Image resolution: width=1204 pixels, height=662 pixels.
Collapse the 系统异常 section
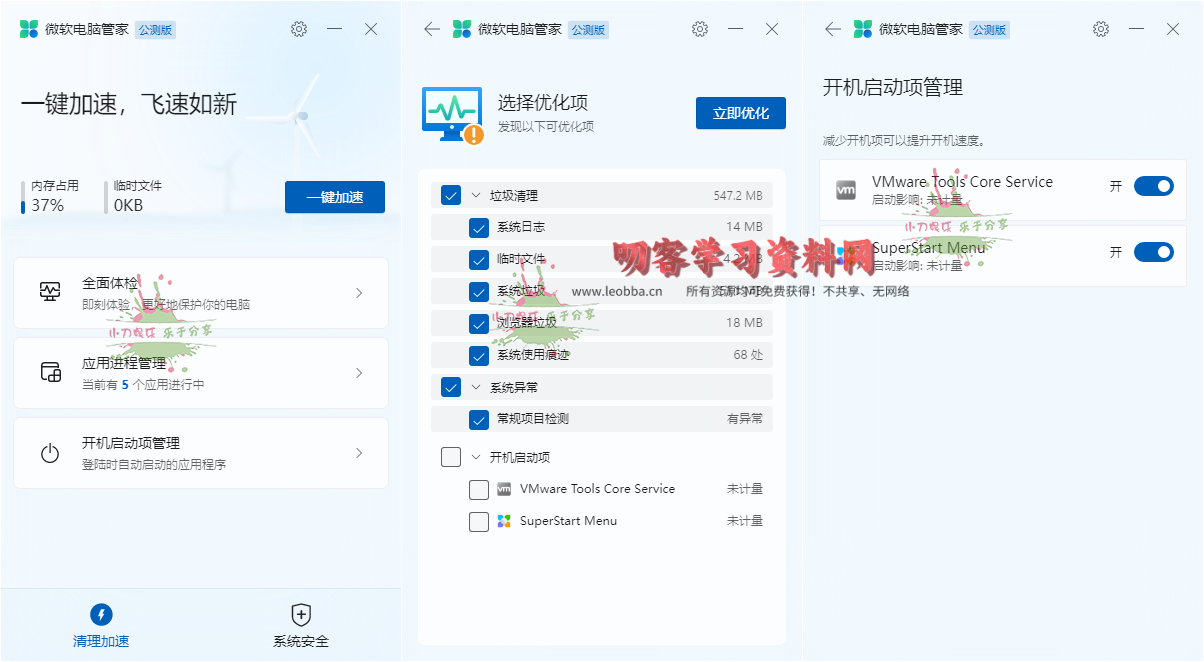475,387
